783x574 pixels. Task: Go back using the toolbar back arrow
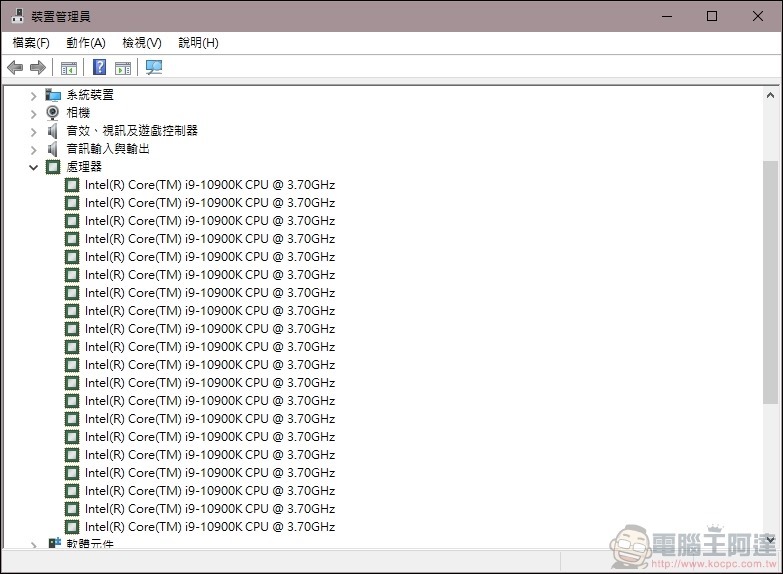15,67
